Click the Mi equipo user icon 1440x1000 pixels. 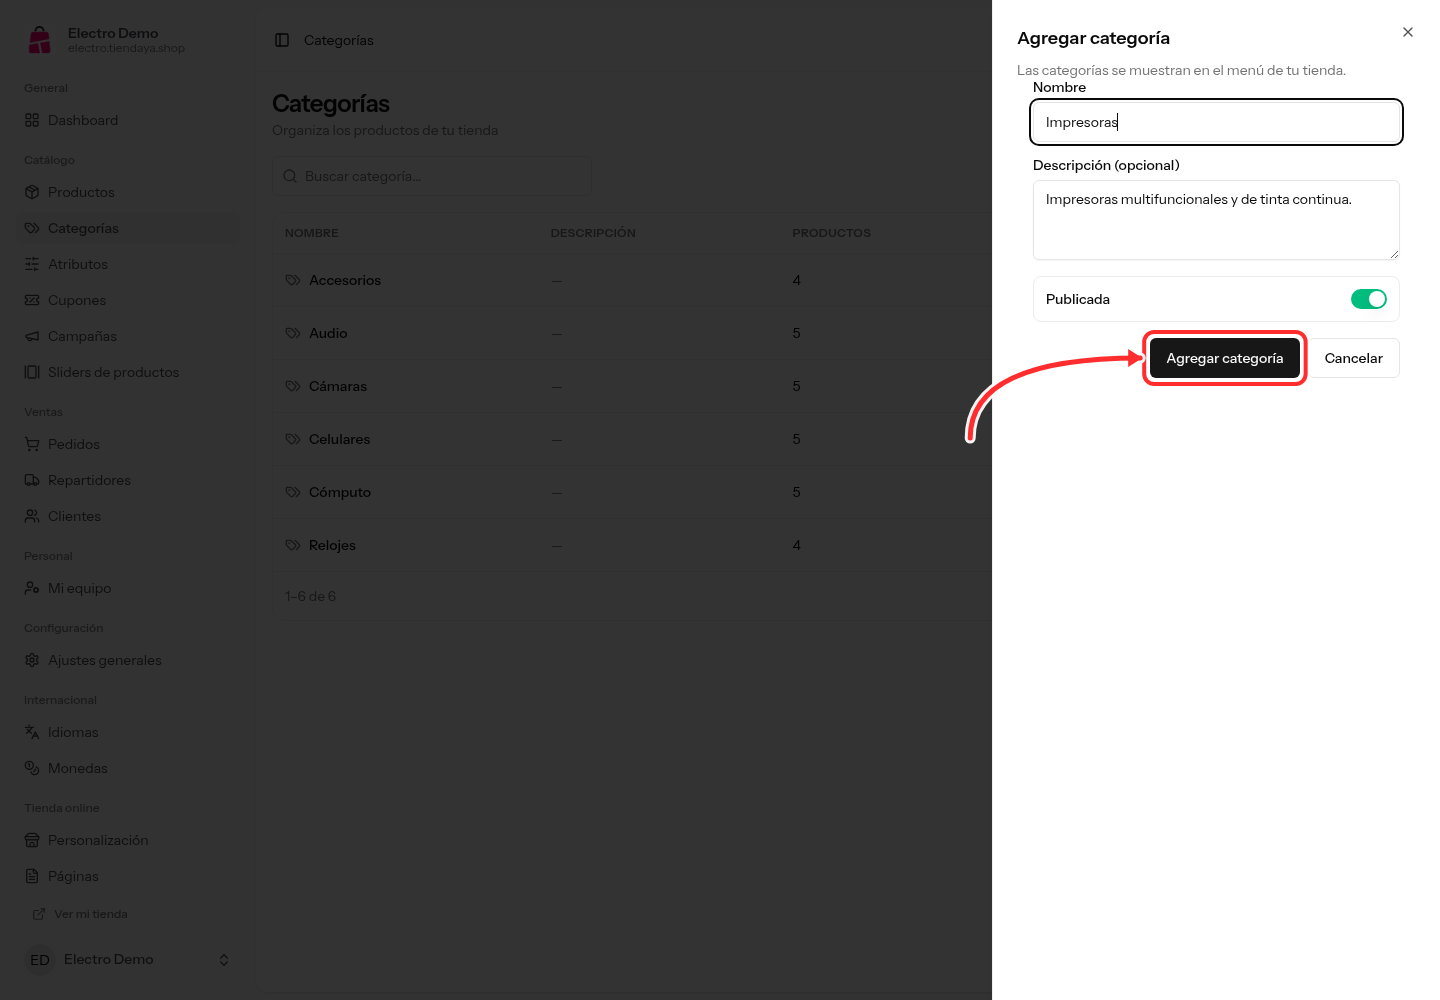[x=32, y=588]
